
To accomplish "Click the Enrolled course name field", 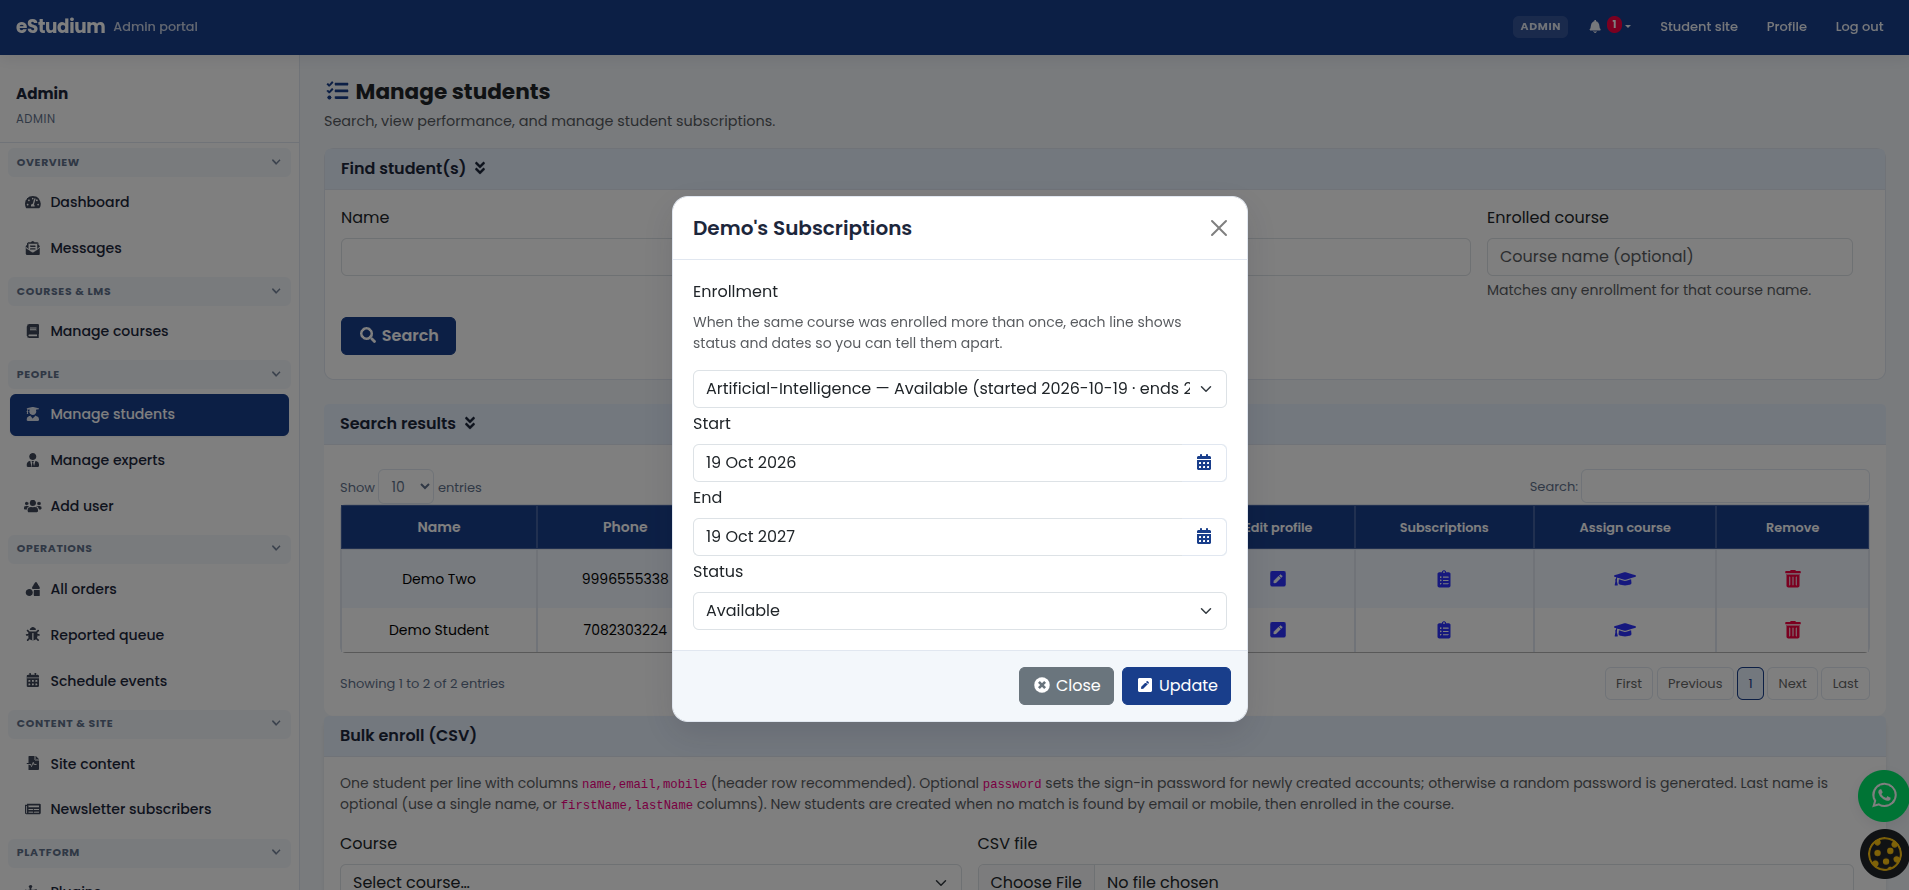I will (x=1669, y=256).
